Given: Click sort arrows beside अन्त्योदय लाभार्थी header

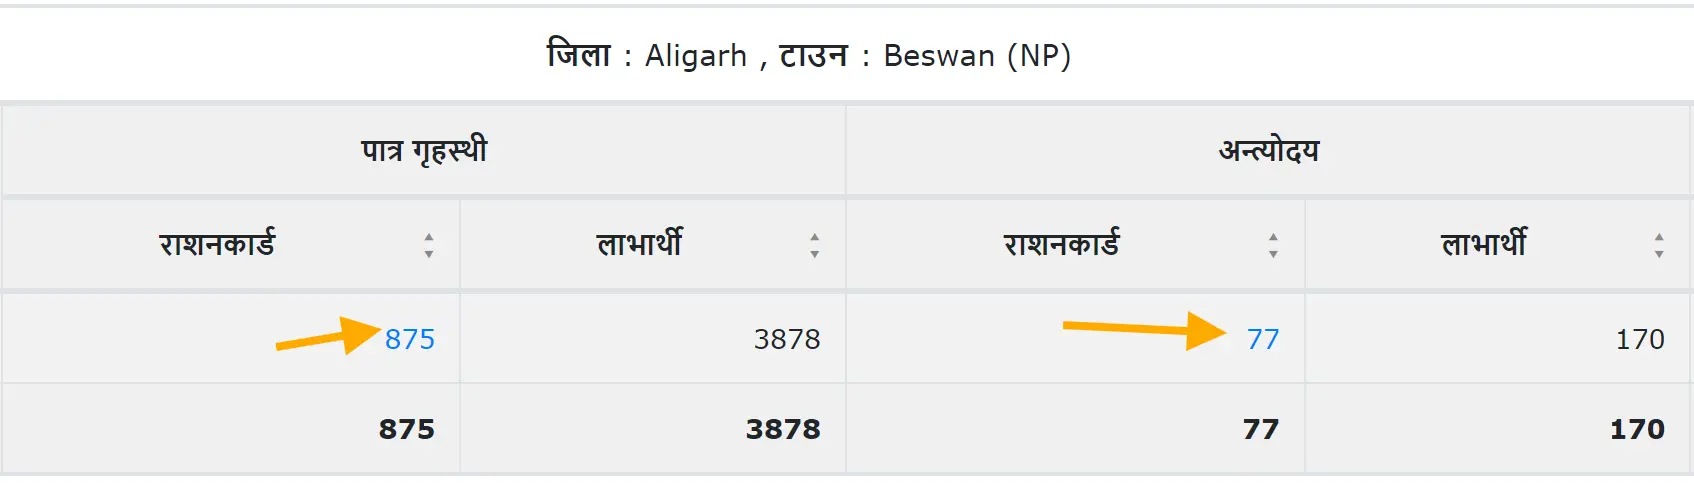Looking at the screenshot, I should 1658,245.
